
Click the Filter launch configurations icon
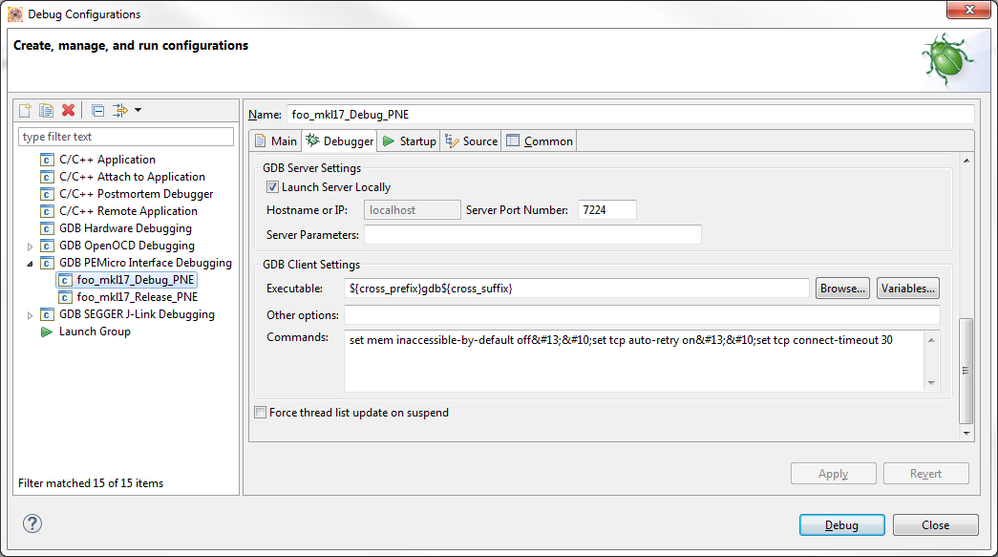pos(120,110)
